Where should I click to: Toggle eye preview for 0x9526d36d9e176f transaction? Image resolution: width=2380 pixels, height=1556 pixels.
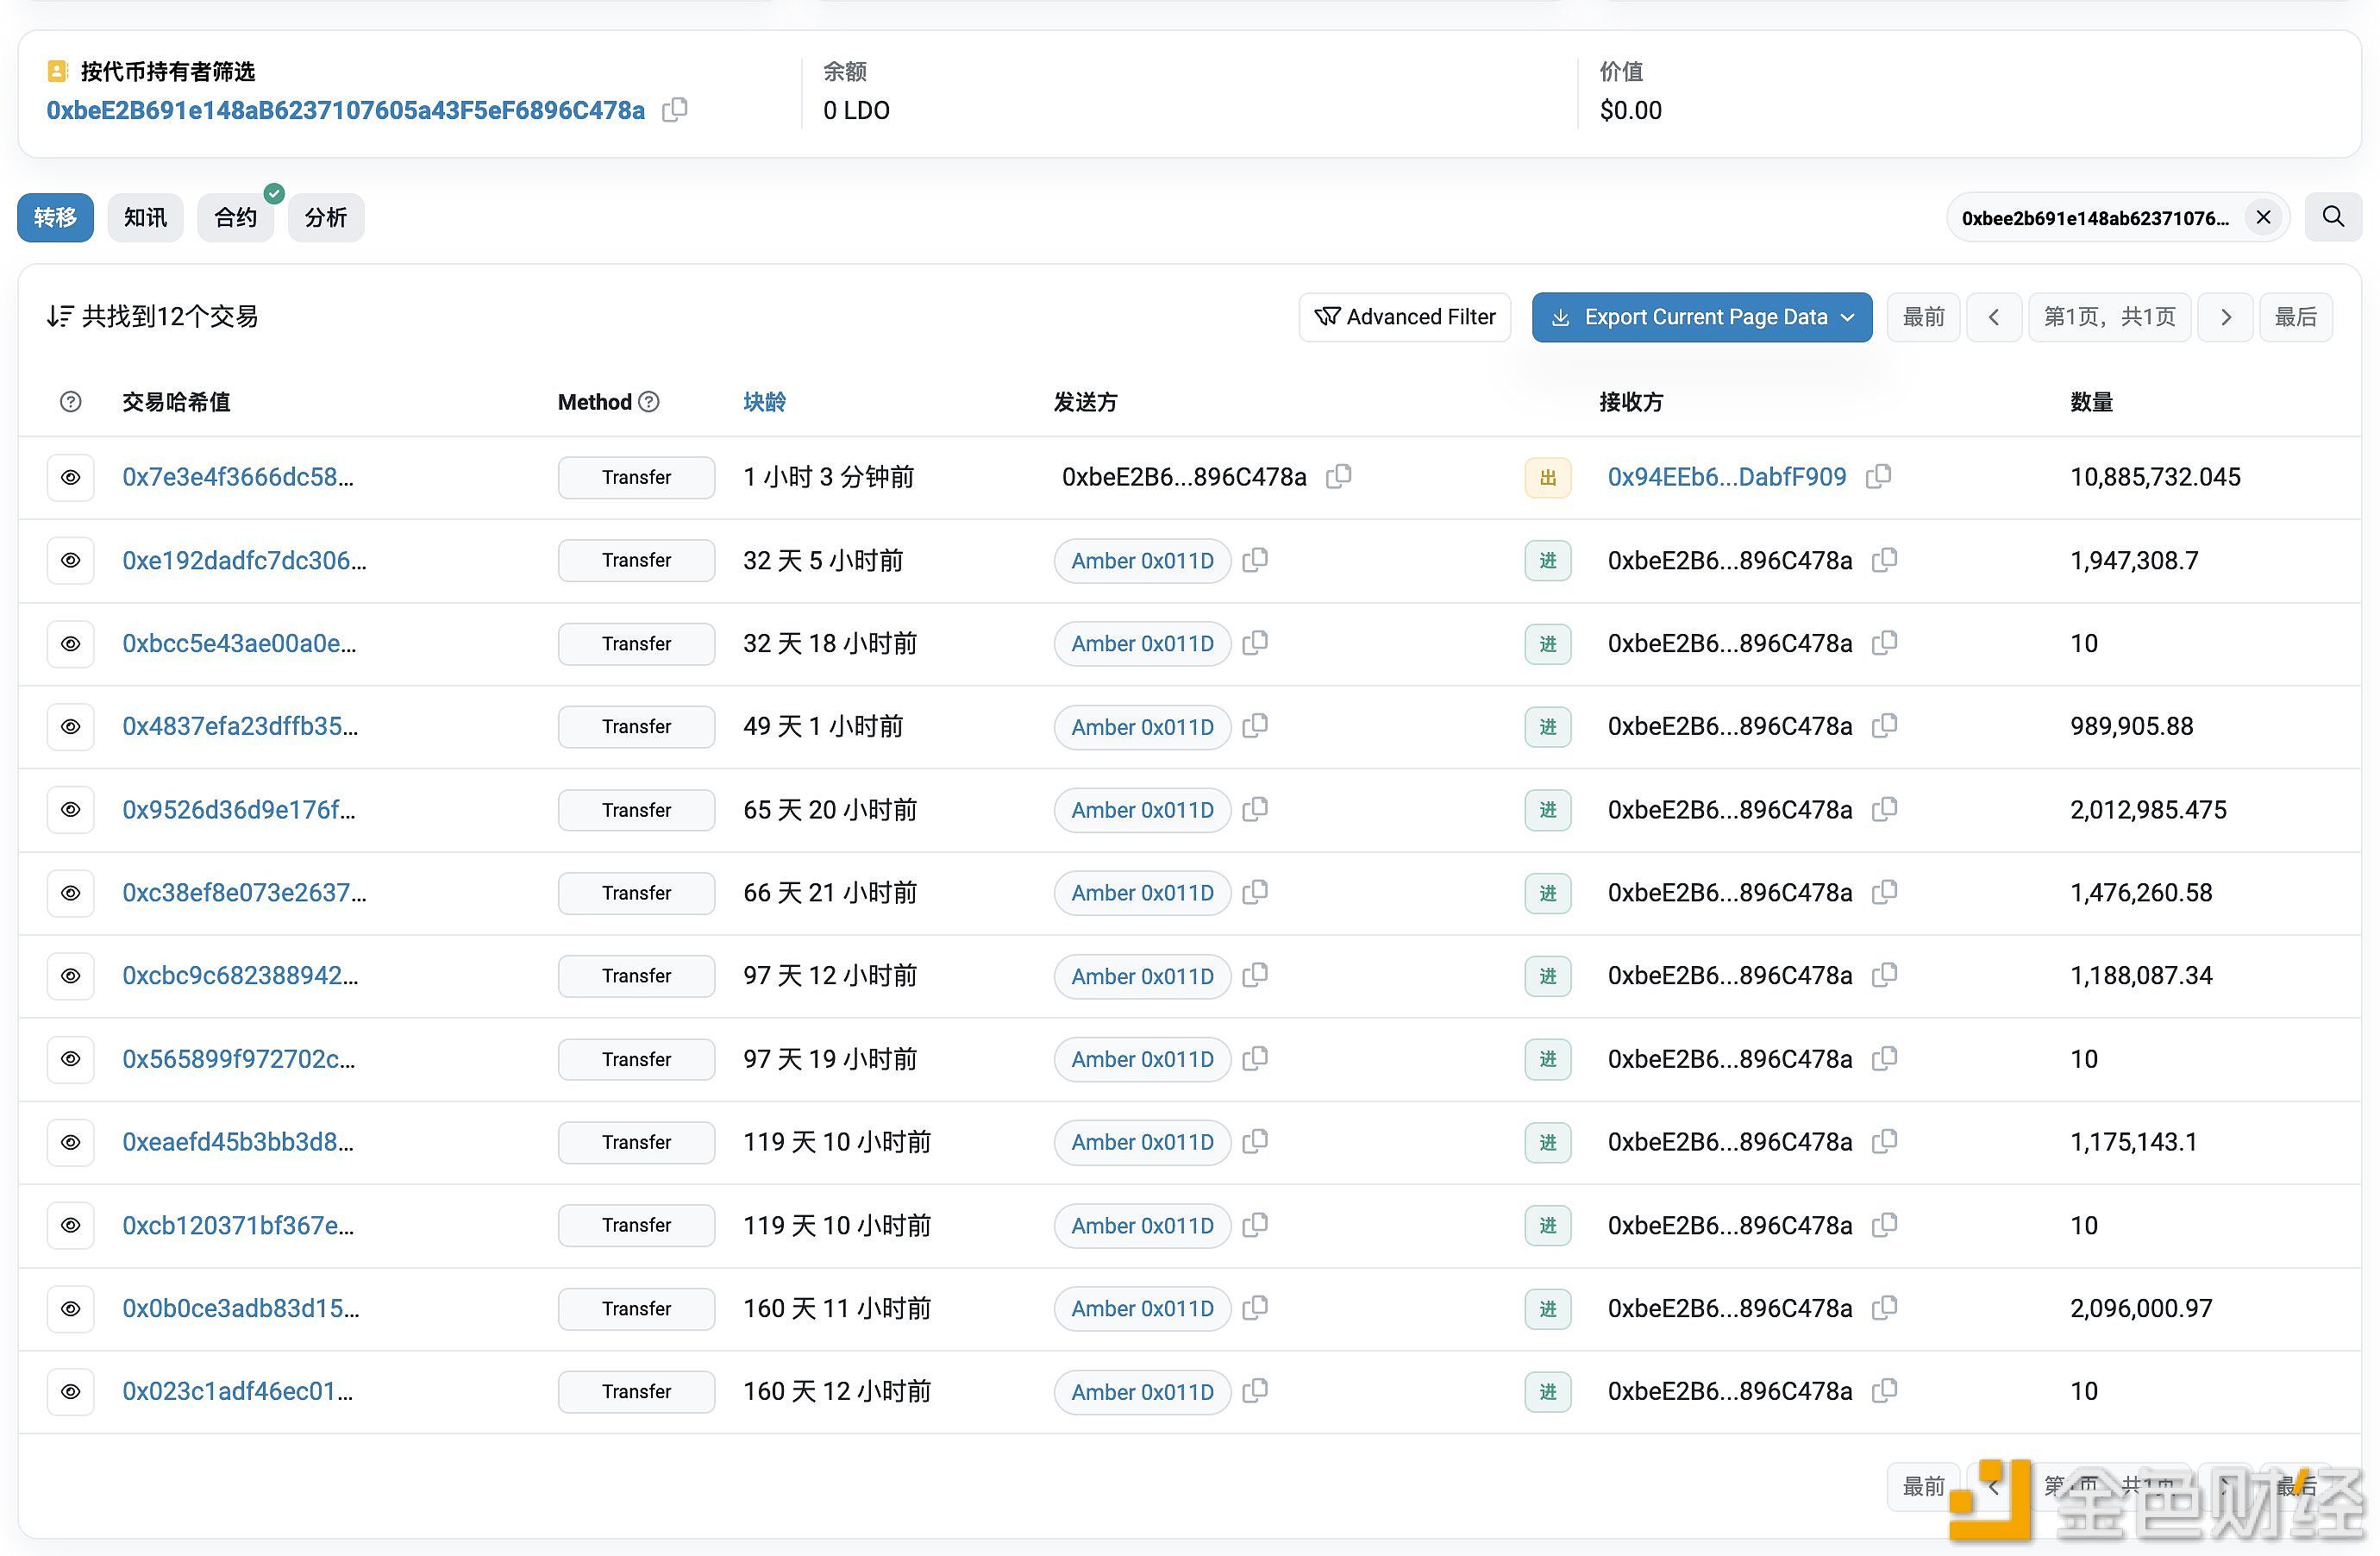tap(71, 809)
